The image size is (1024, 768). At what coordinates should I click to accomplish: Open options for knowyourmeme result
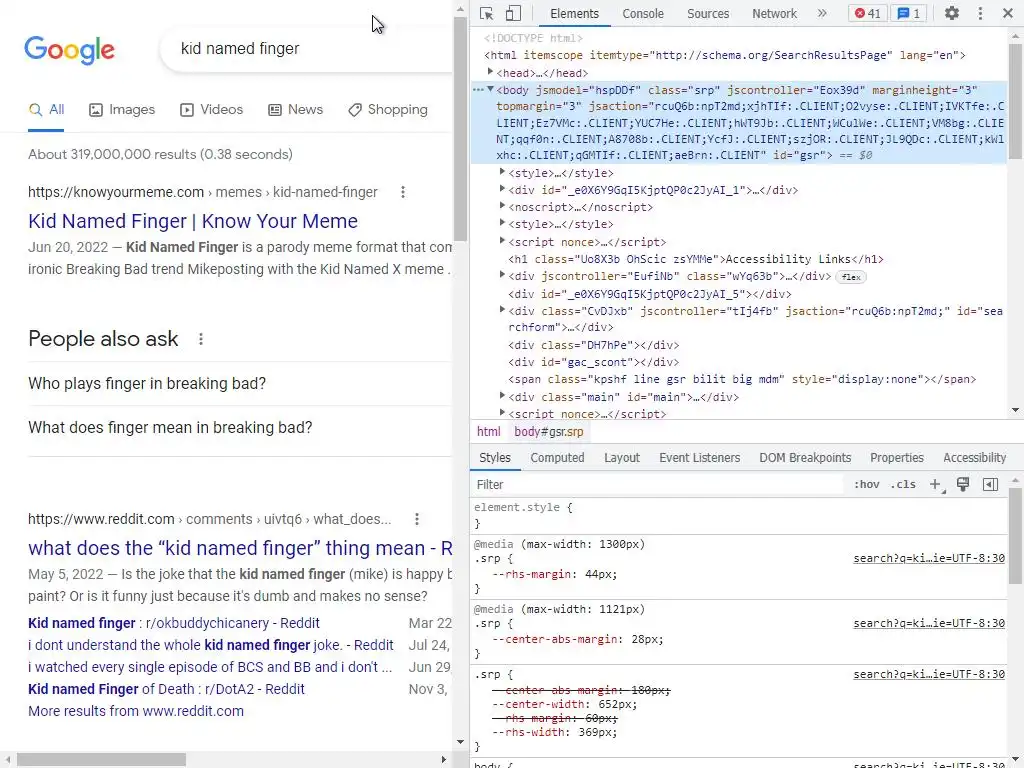pyautogui.click(x=403, y=192)
